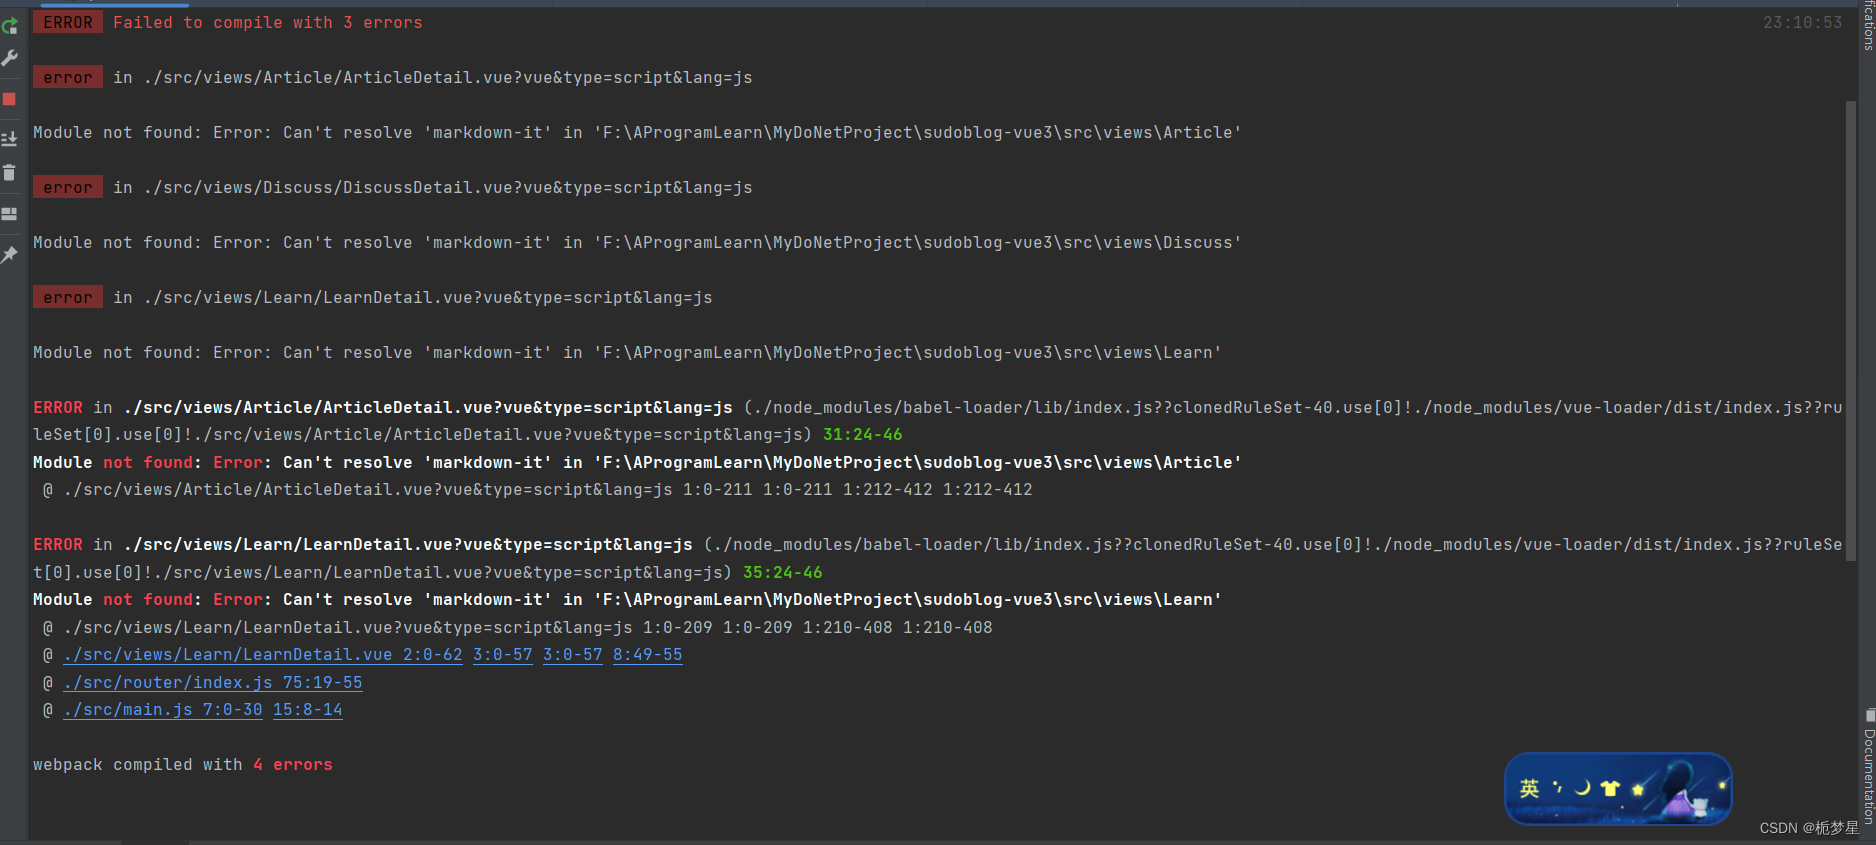Click the '@ ./src/views/Learn/LearnDetail.vue' 1:0-209 trace line
1876x845 pixels.
[518, 628]
